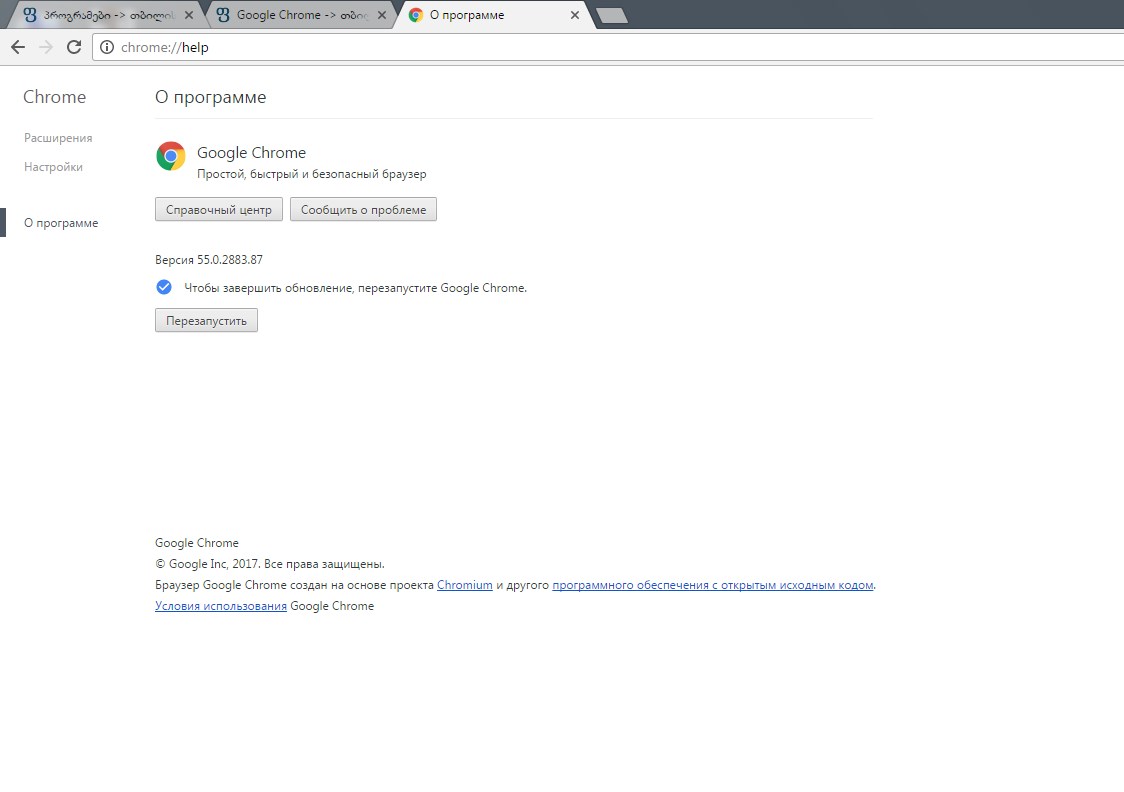Click the Перезапустить button
Screen dimensions: 1124x792
206,320
